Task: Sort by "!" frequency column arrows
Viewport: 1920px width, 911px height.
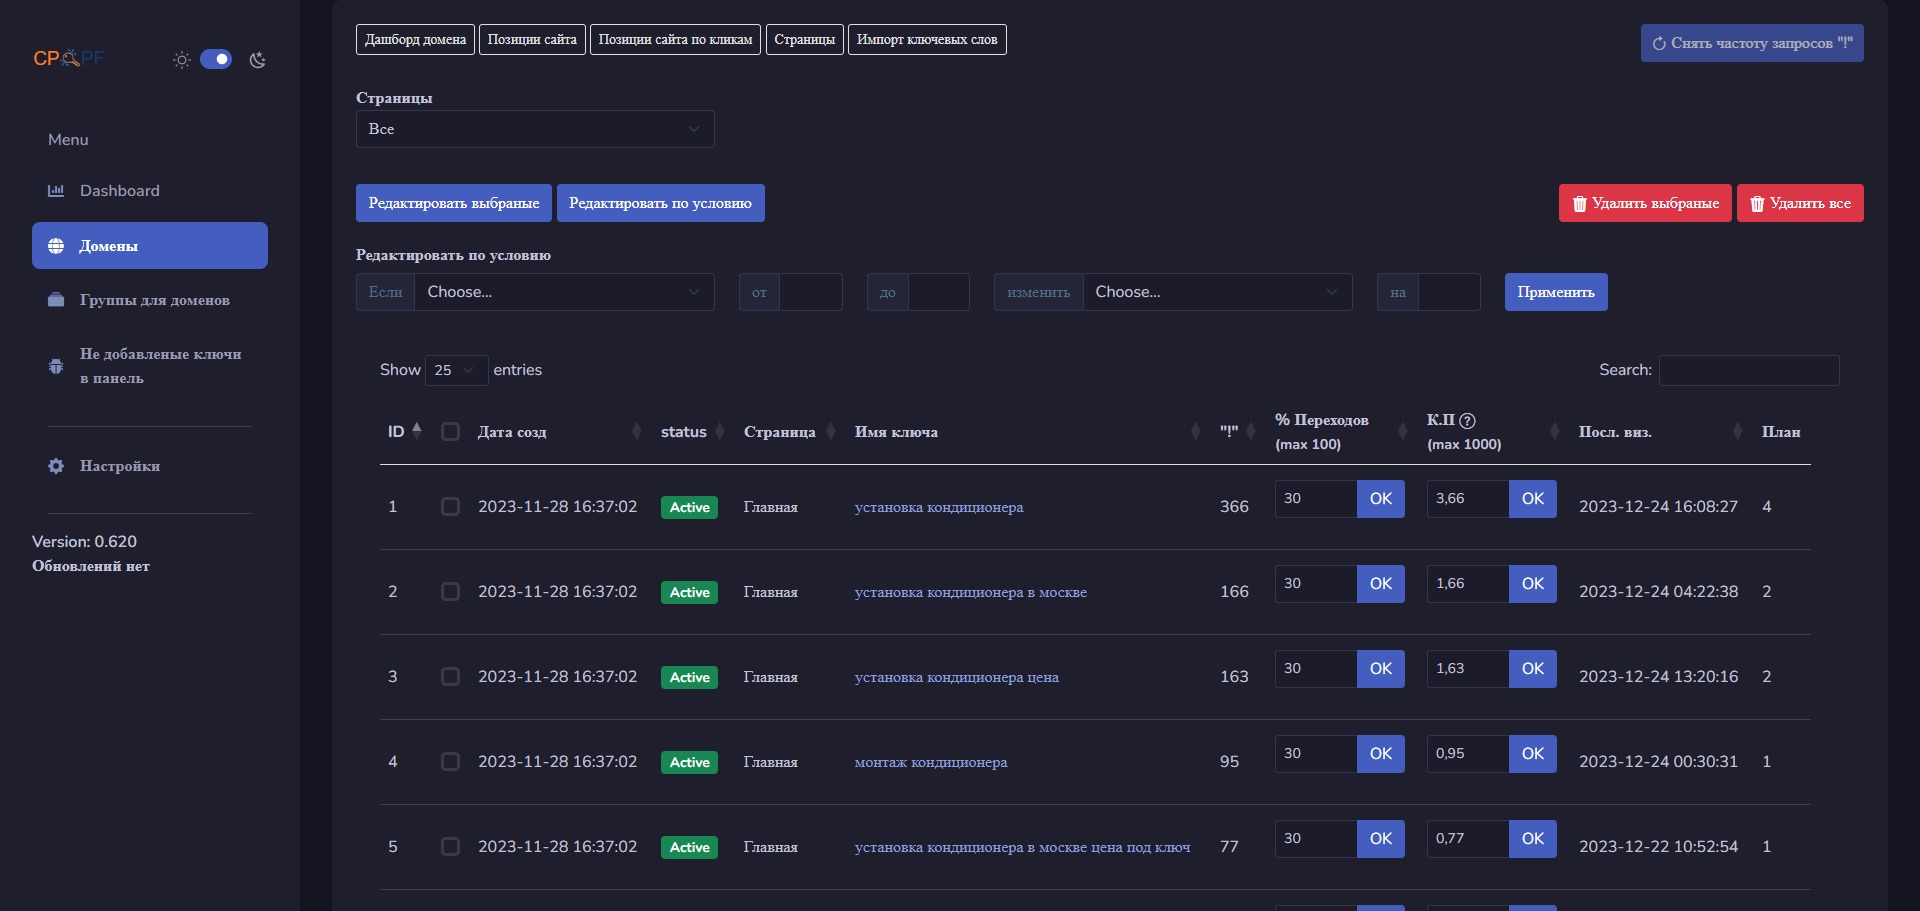Action: click(x=1250, y=432)
